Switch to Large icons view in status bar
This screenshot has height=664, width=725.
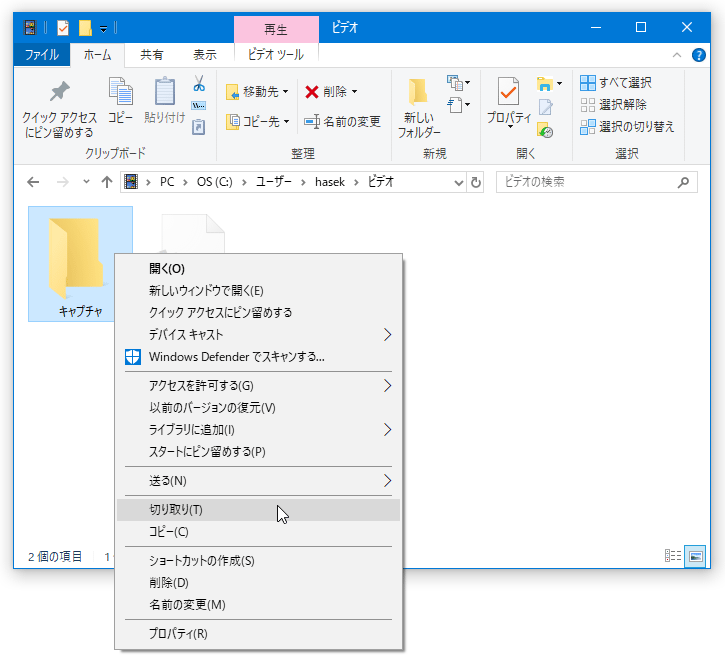(695, 555)
